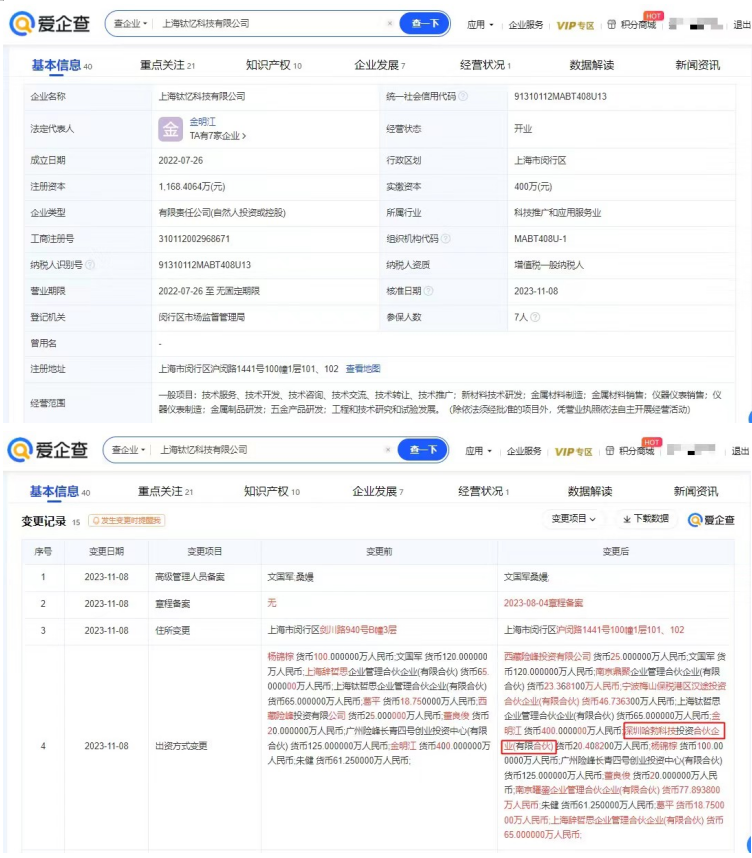
Task: Open legal representative 金明江 link
Action: 203,121
